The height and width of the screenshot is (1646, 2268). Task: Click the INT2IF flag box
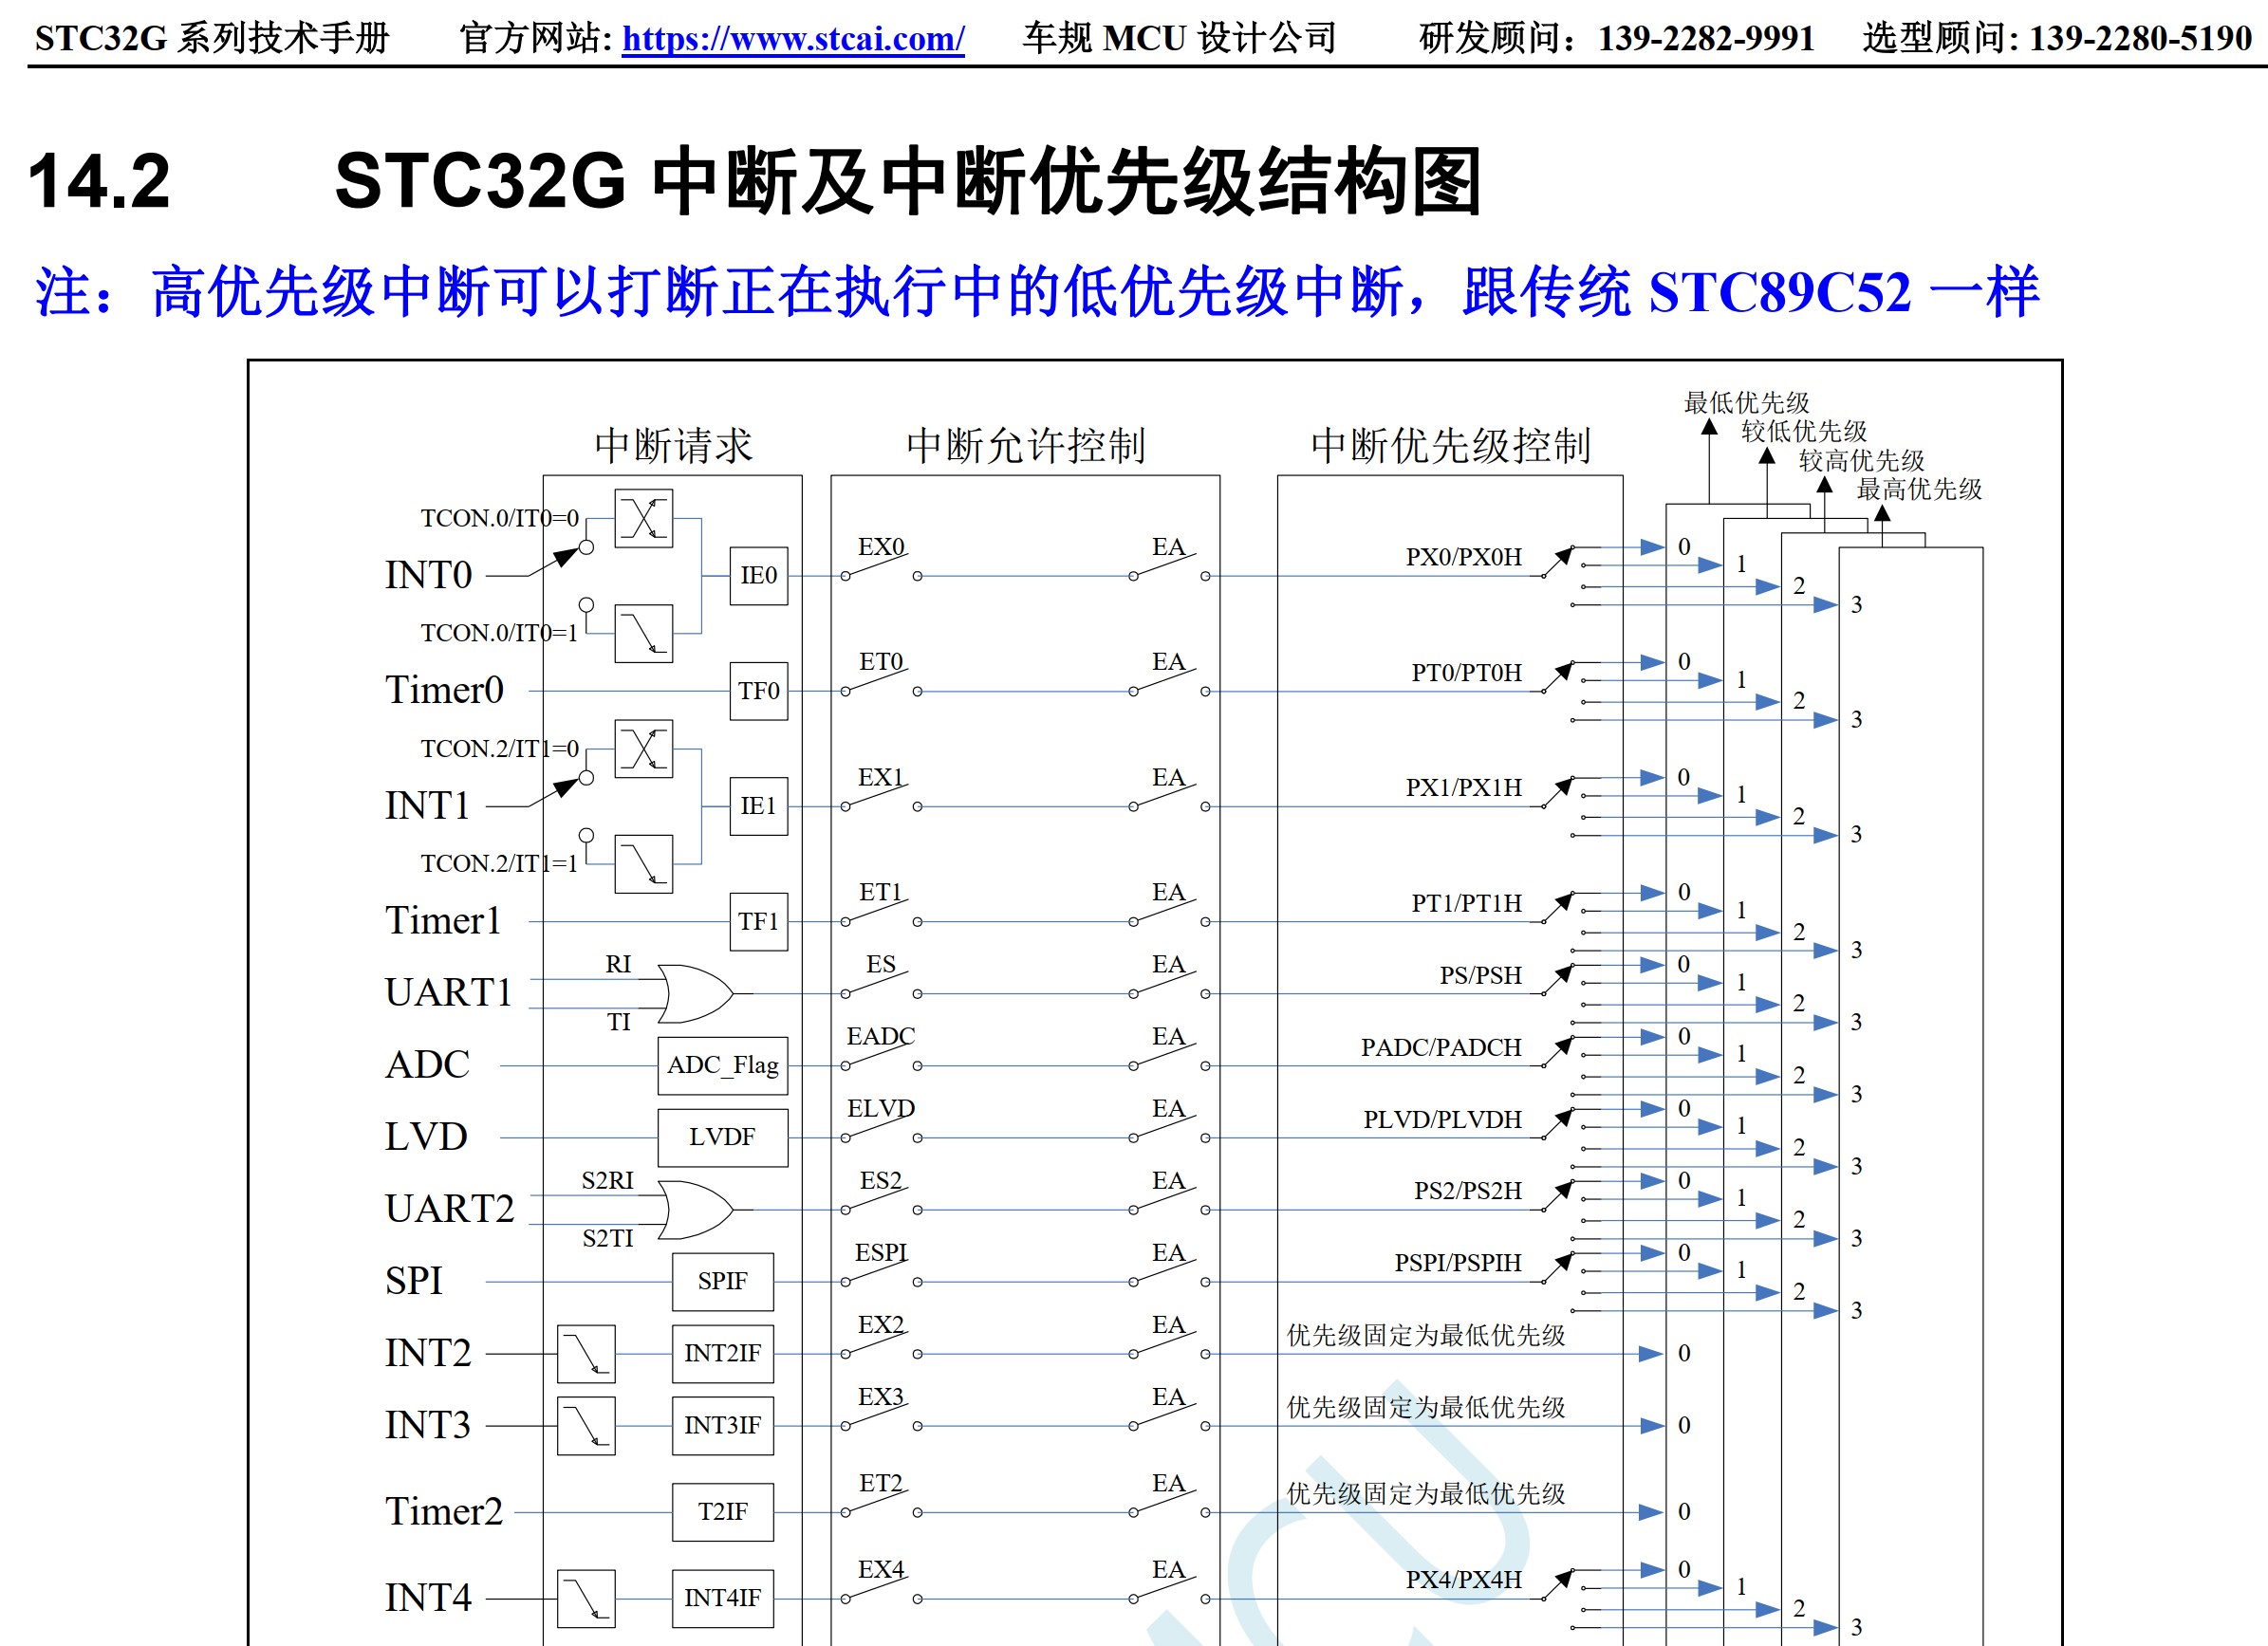click(x=722, y=1353)
